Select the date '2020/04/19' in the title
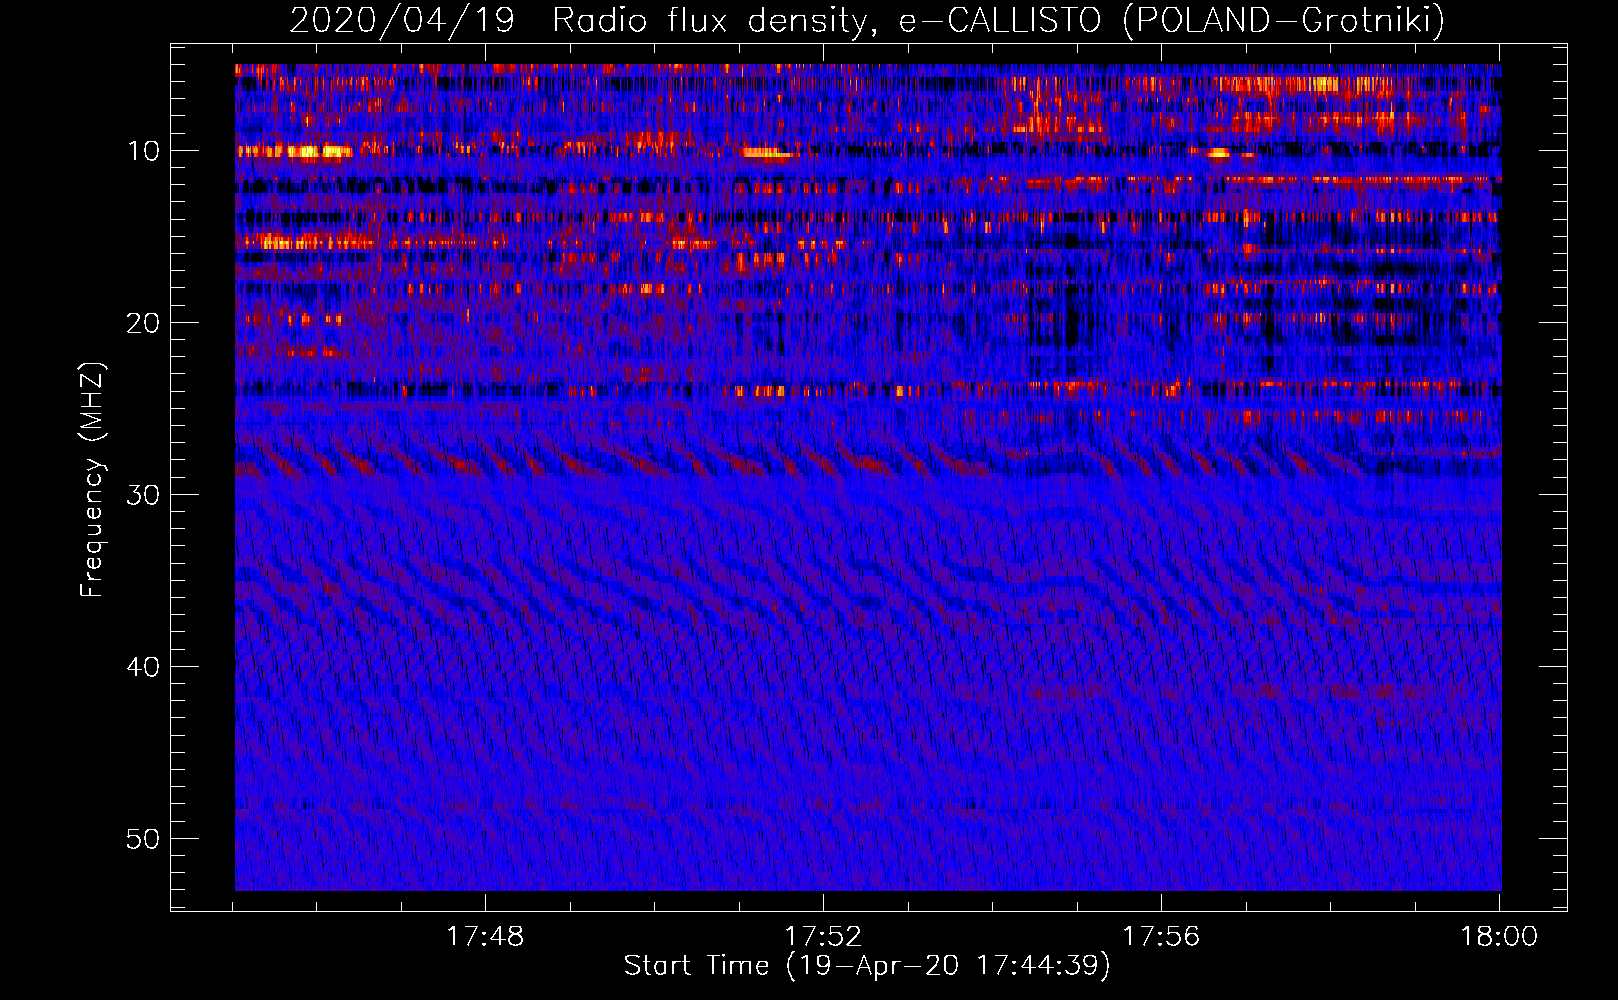The image size is (1618, 1000). pyautogui.click(x=402, y=20)
